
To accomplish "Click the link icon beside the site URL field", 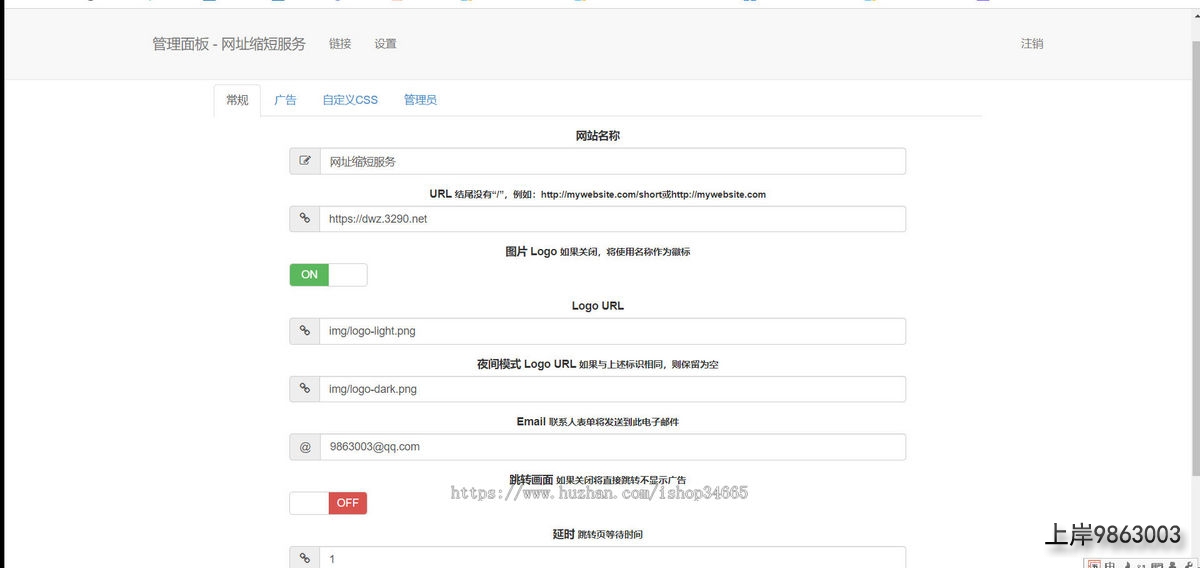I will [305, 219].
